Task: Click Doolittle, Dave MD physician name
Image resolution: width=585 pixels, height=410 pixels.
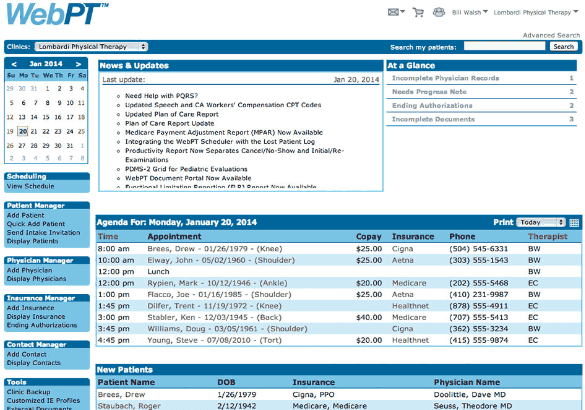Action: click(x=469, y=395)
